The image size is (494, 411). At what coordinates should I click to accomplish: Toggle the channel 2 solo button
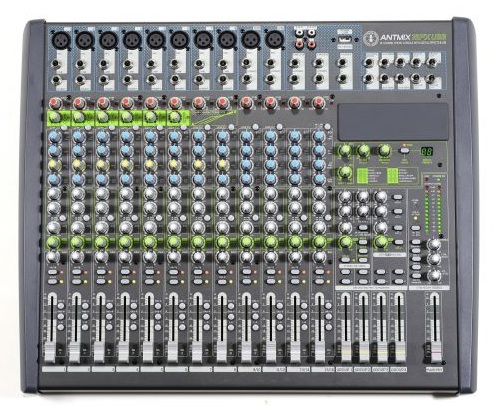[x=76, y=282]
